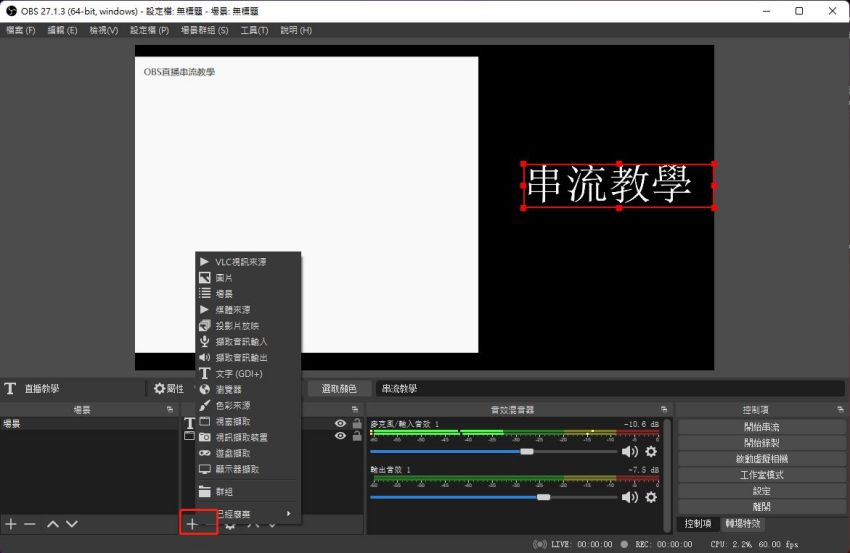
Task: Expand the 已經廢棄 deprecated submenu
Action: pyautogui.click(x=248, y=513)
